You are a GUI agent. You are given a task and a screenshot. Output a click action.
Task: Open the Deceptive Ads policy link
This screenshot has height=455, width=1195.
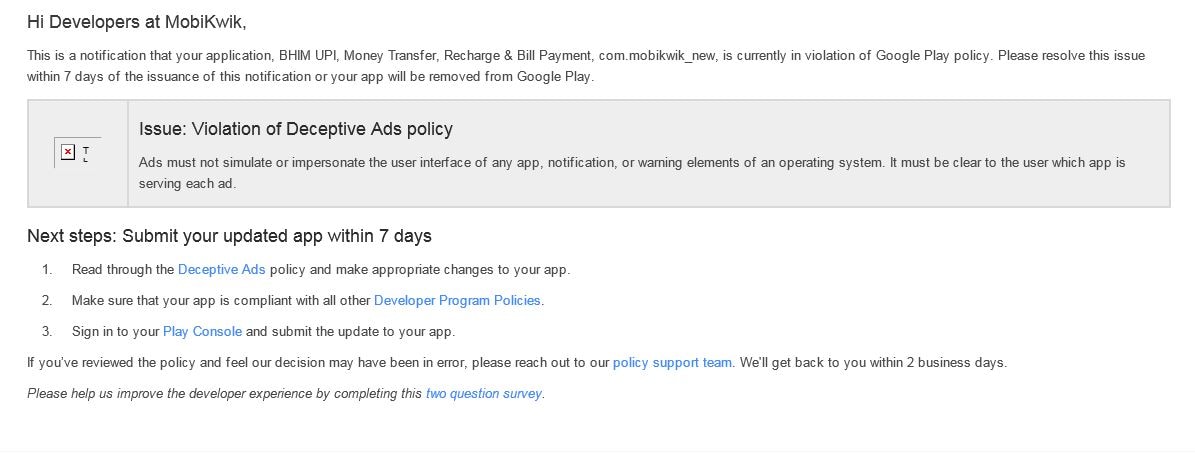tap(221, 270)
